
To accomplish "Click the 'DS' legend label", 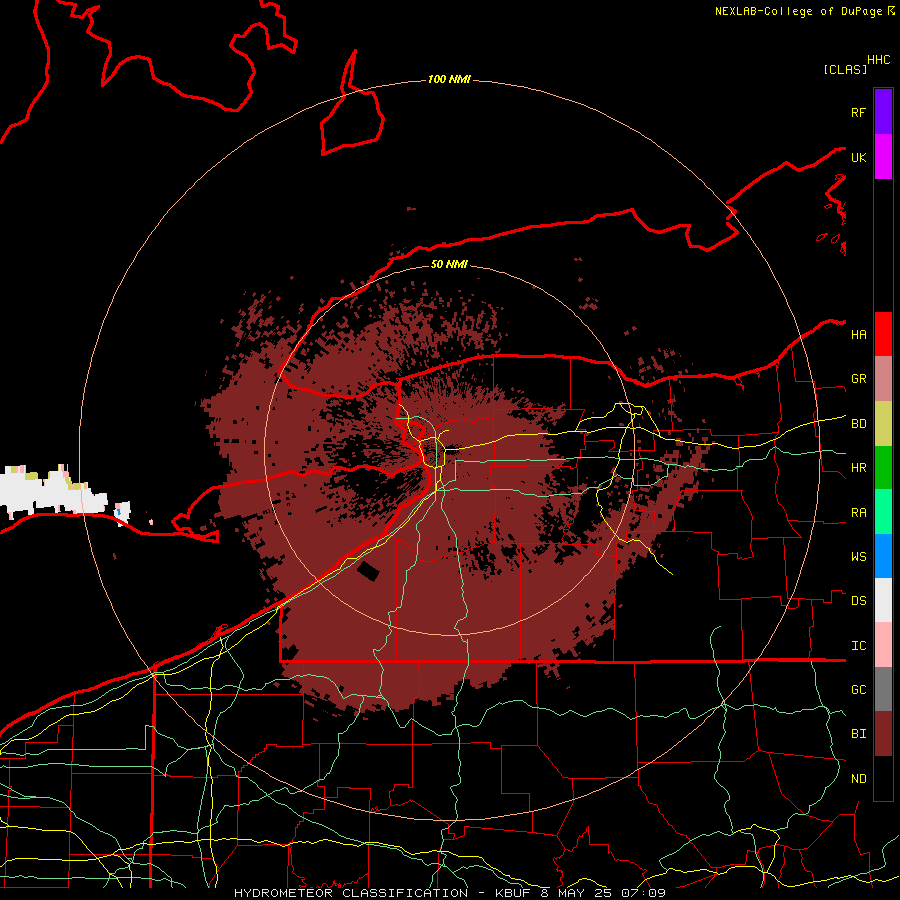I will point(859,601).
